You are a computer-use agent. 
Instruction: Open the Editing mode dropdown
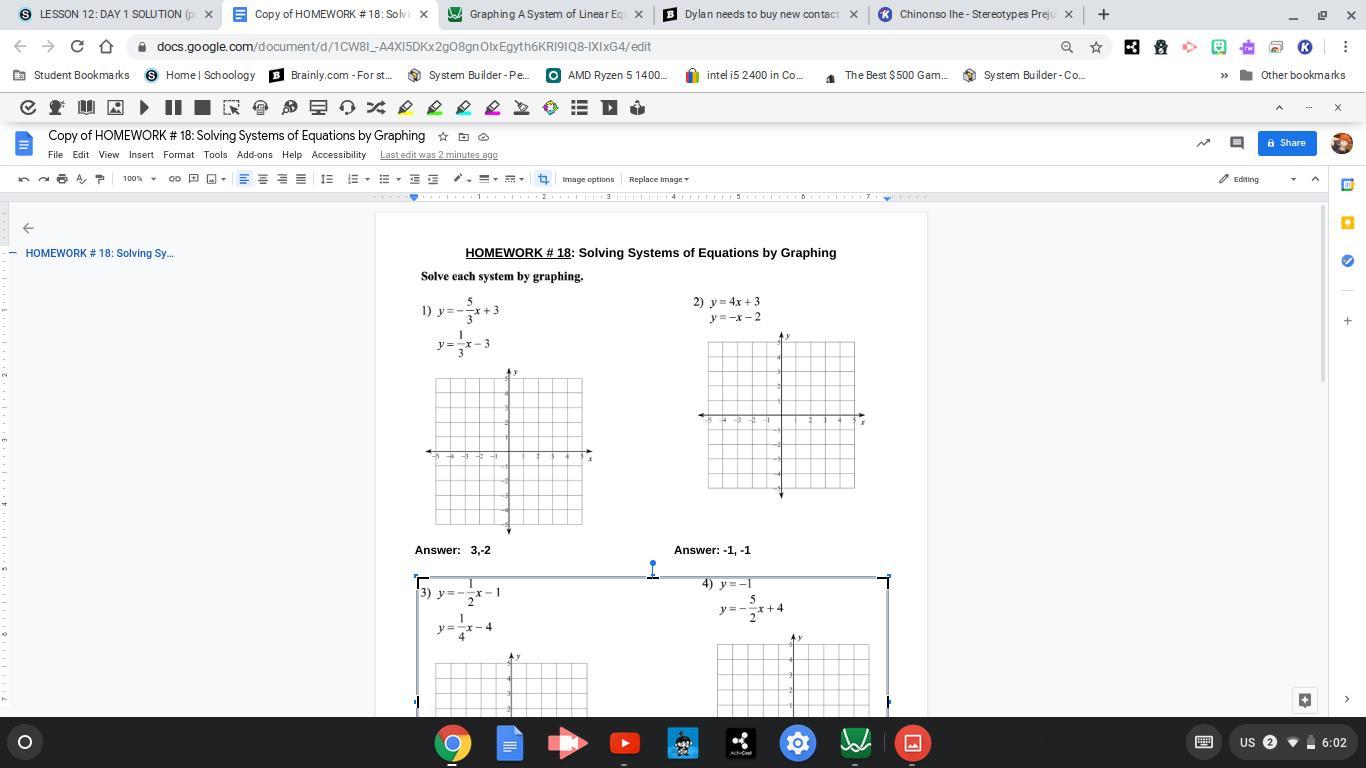tap(1257, 179)
